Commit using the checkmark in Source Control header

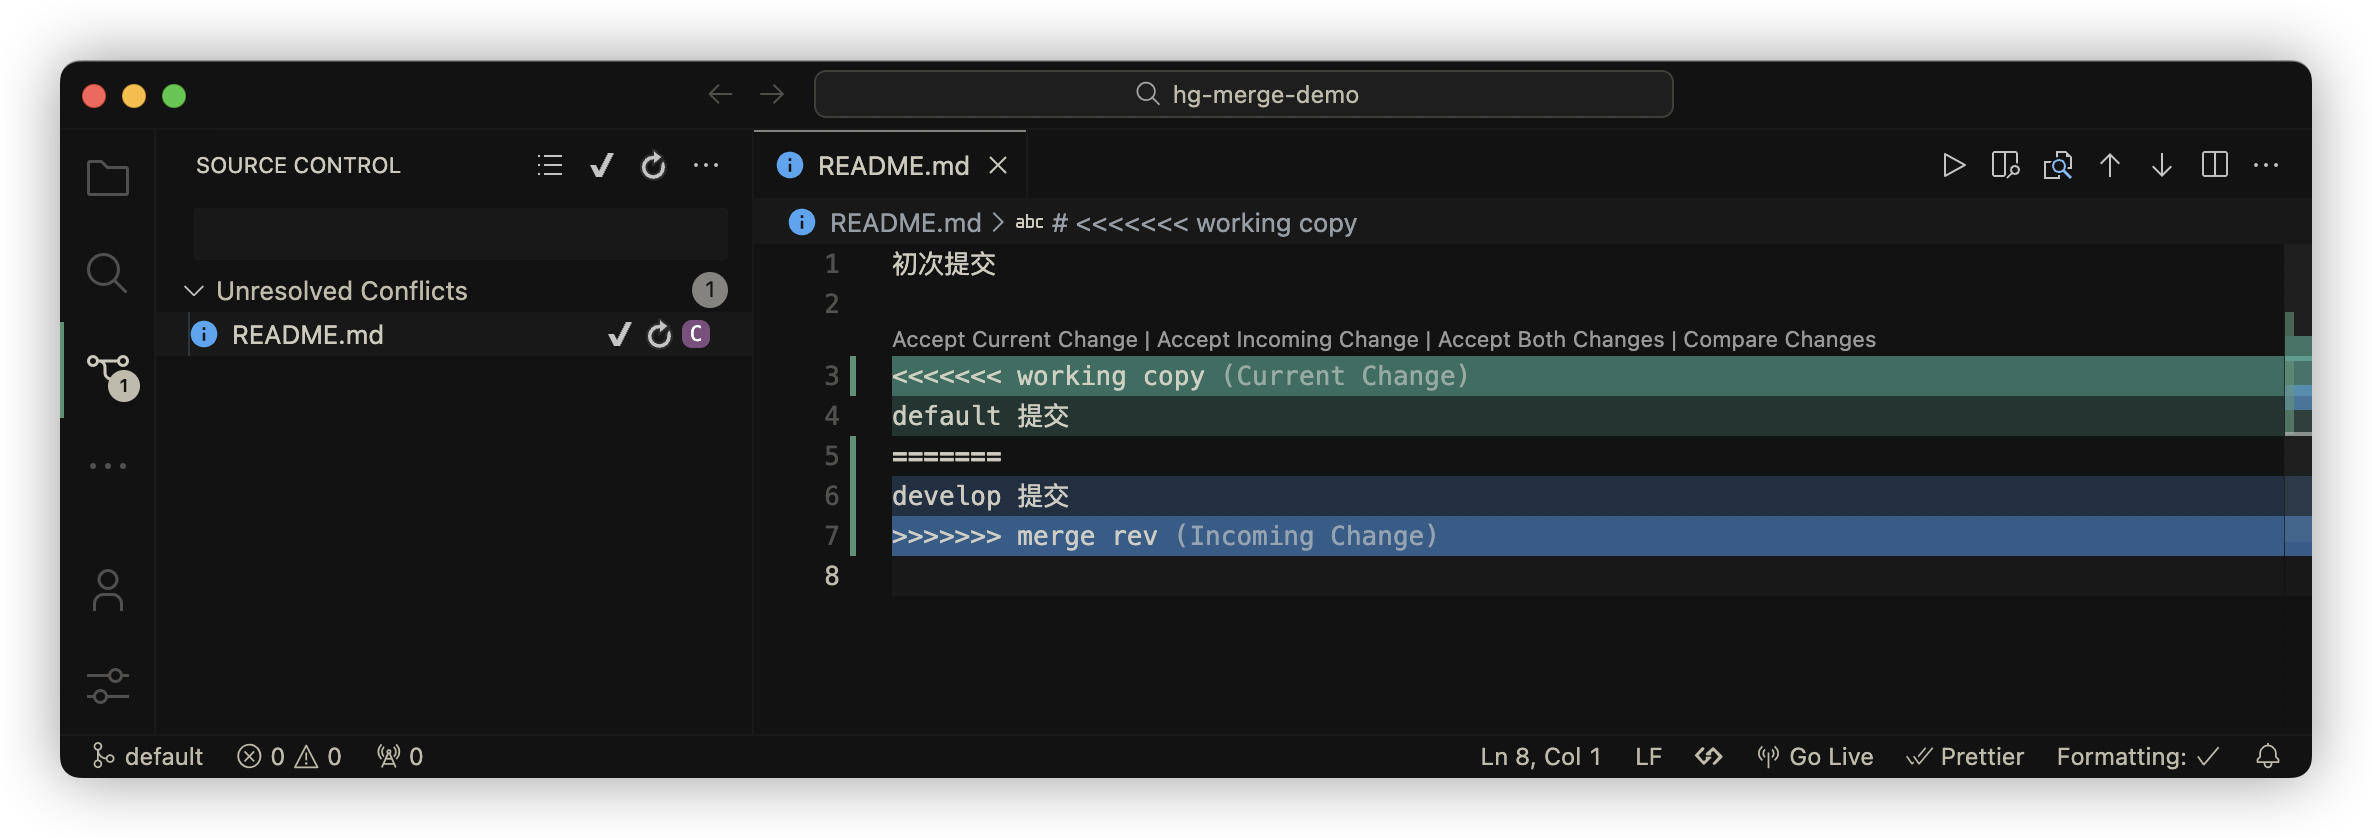[602, 166]
